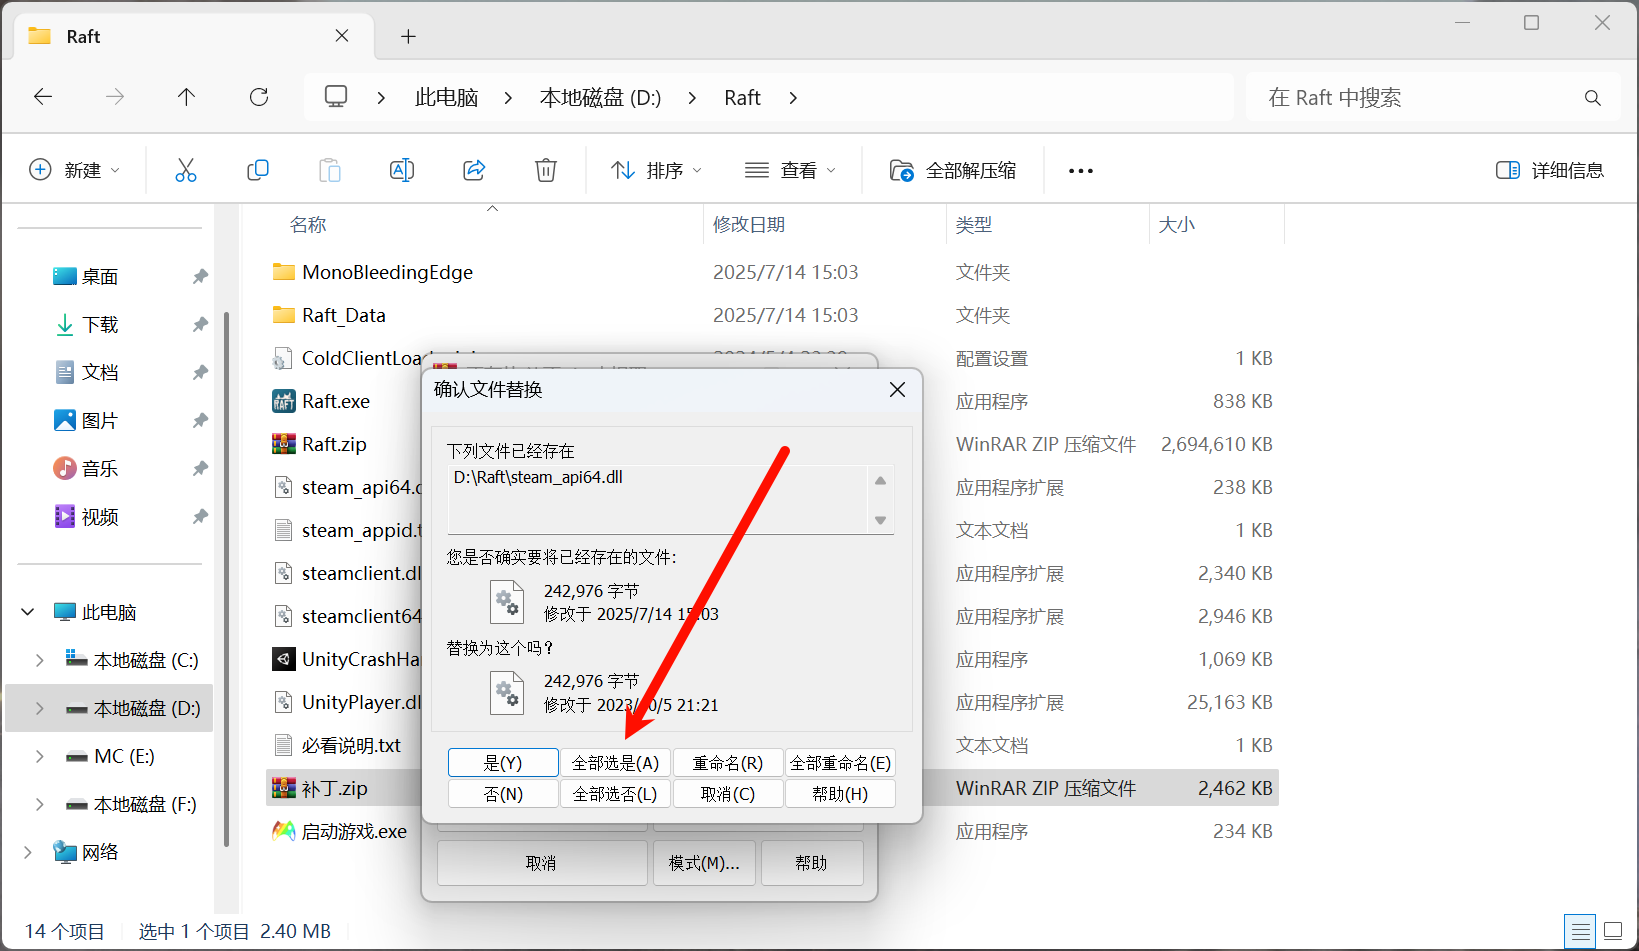1639x951 pixels.
Task: Click the share icon in toolbar
Action: [x=474, y=170]
